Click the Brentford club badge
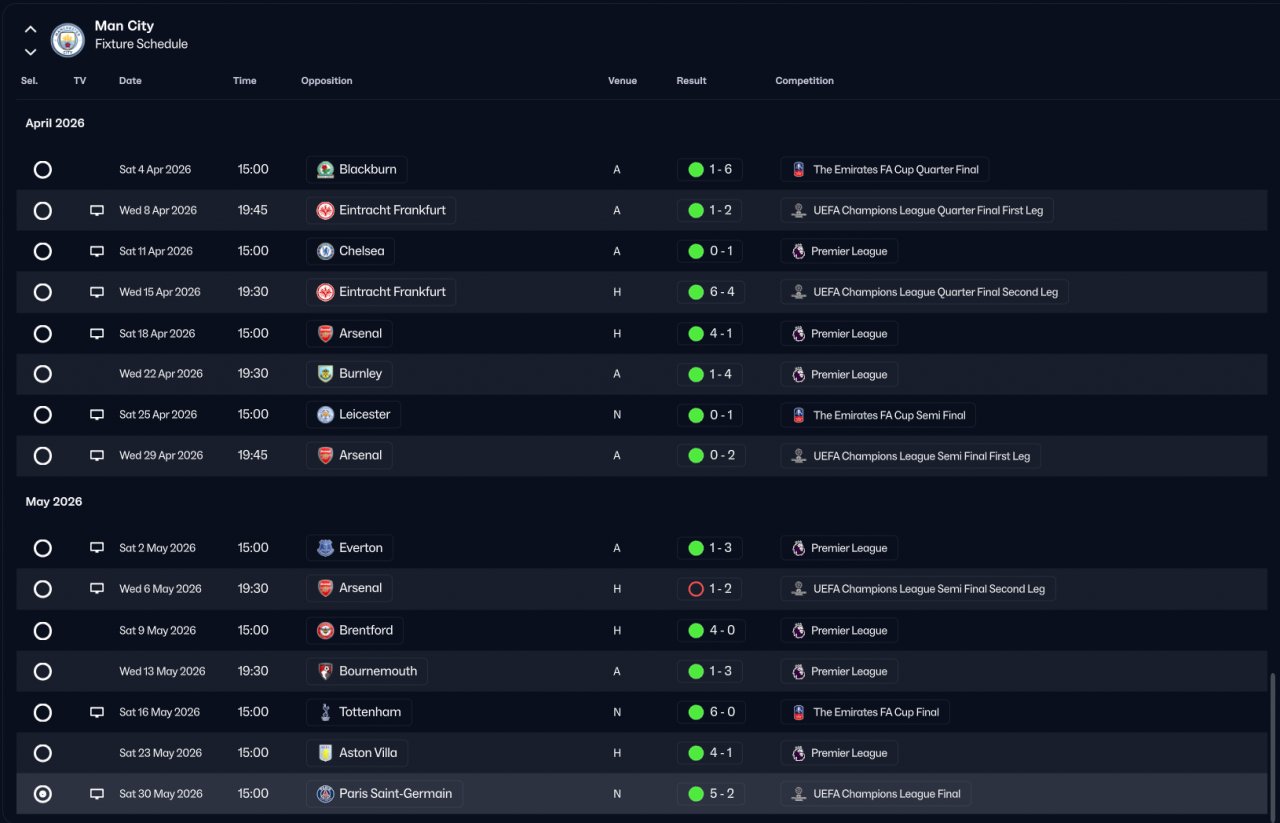 pyautogui.click(x=325, y=630)
